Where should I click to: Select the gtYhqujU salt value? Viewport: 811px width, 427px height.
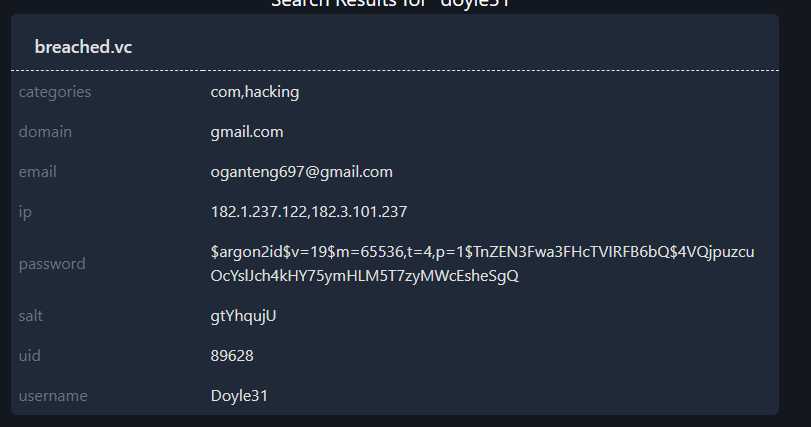(243, 316)
